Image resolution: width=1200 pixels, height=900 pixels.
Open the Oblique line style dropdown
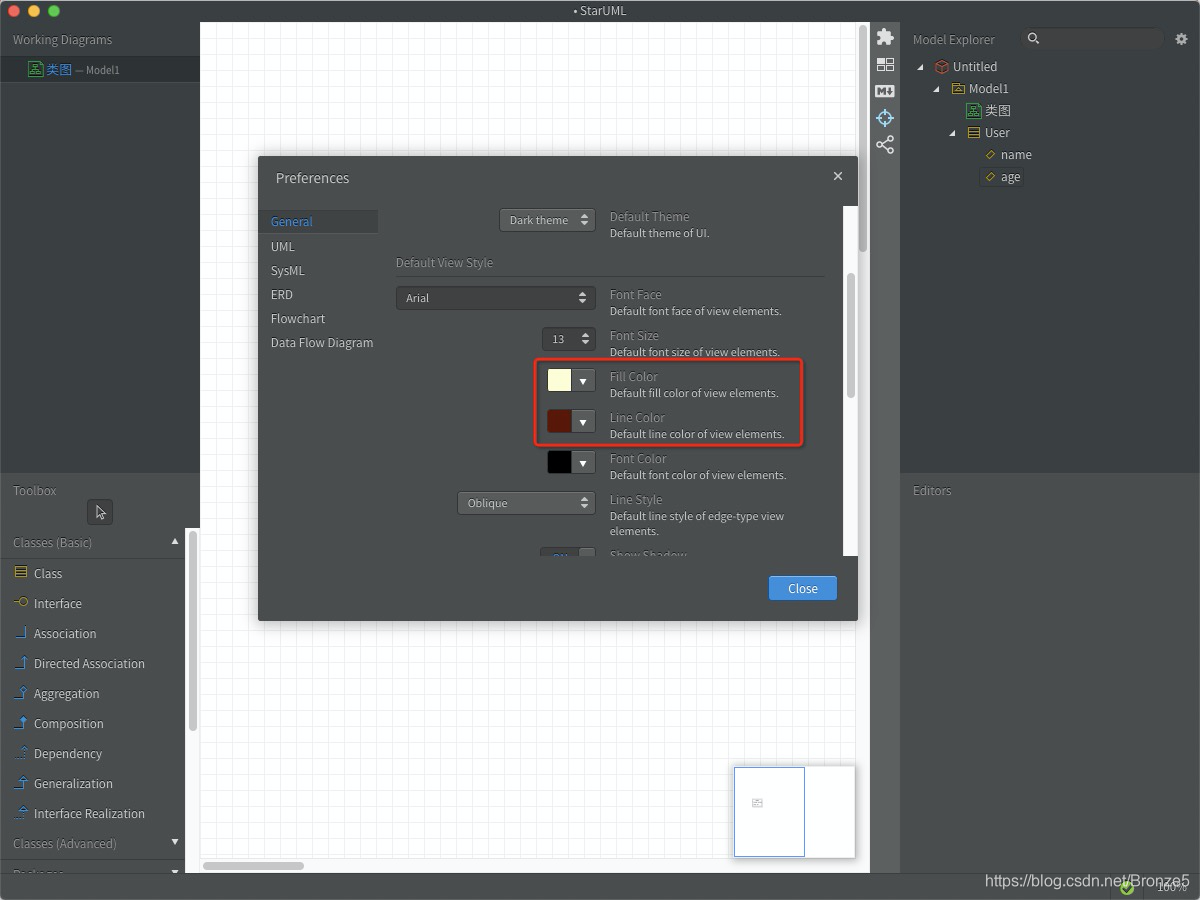526,503
